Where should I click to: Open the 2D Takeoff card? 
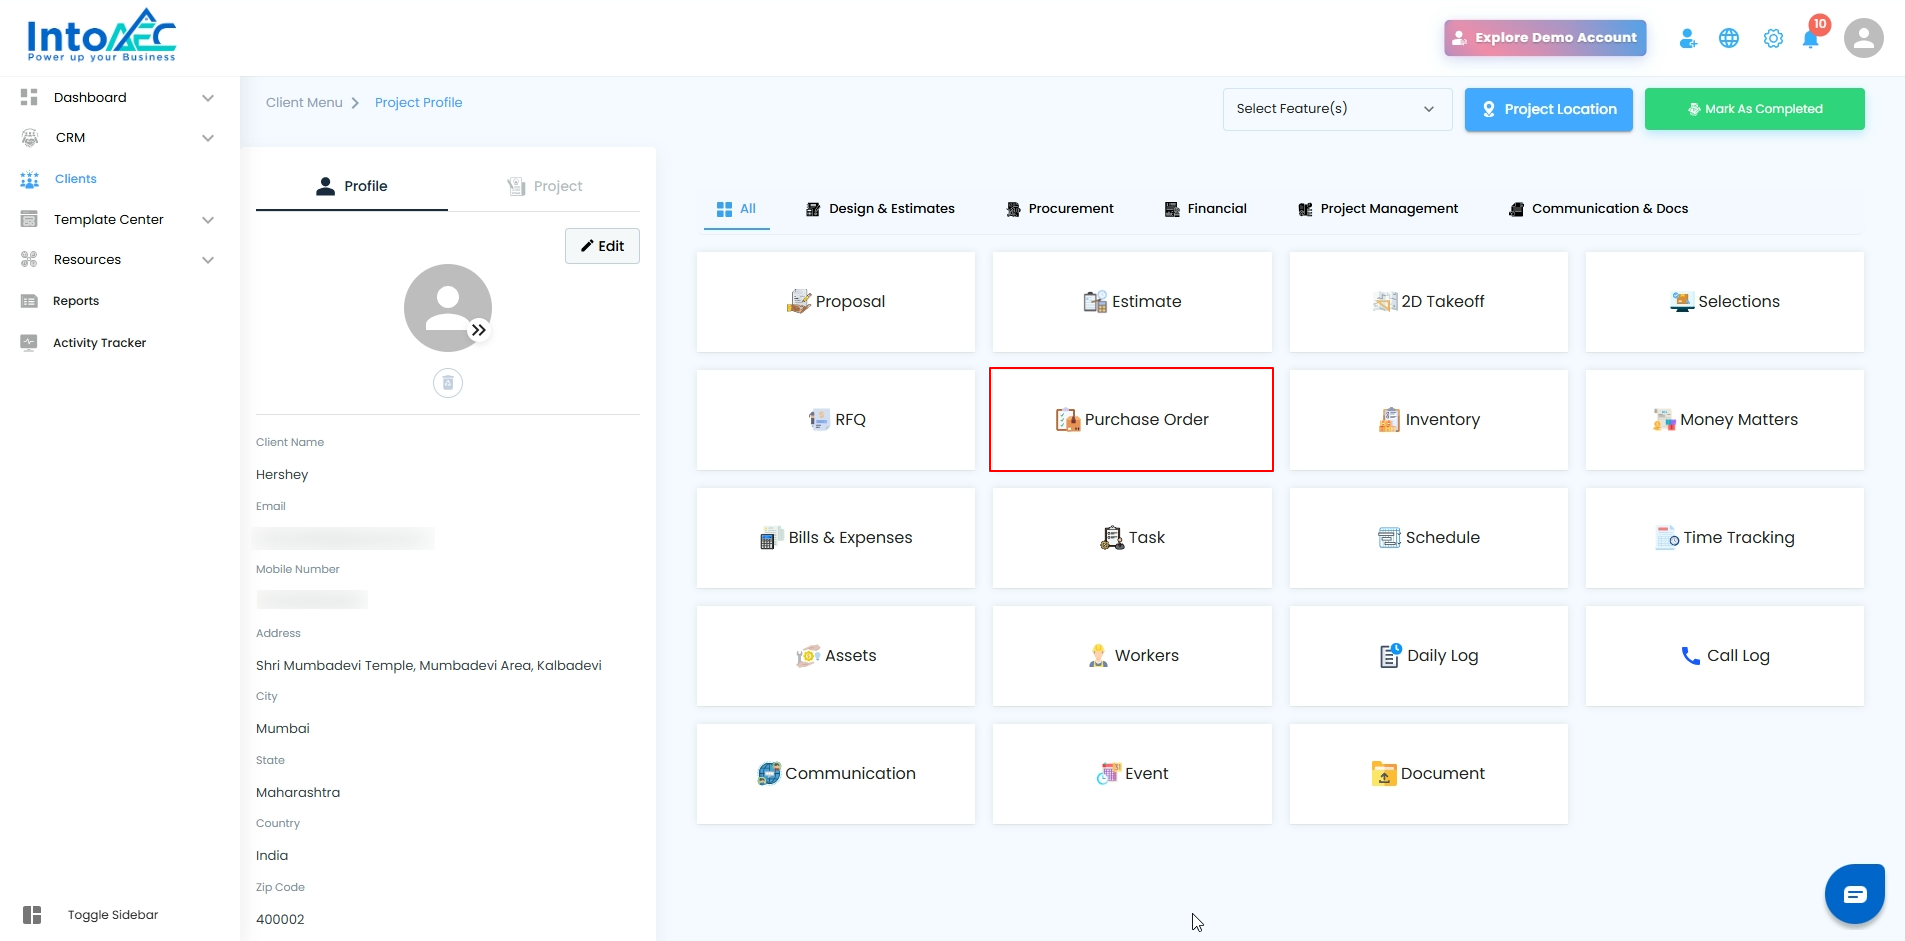[x=1429, y=302]
